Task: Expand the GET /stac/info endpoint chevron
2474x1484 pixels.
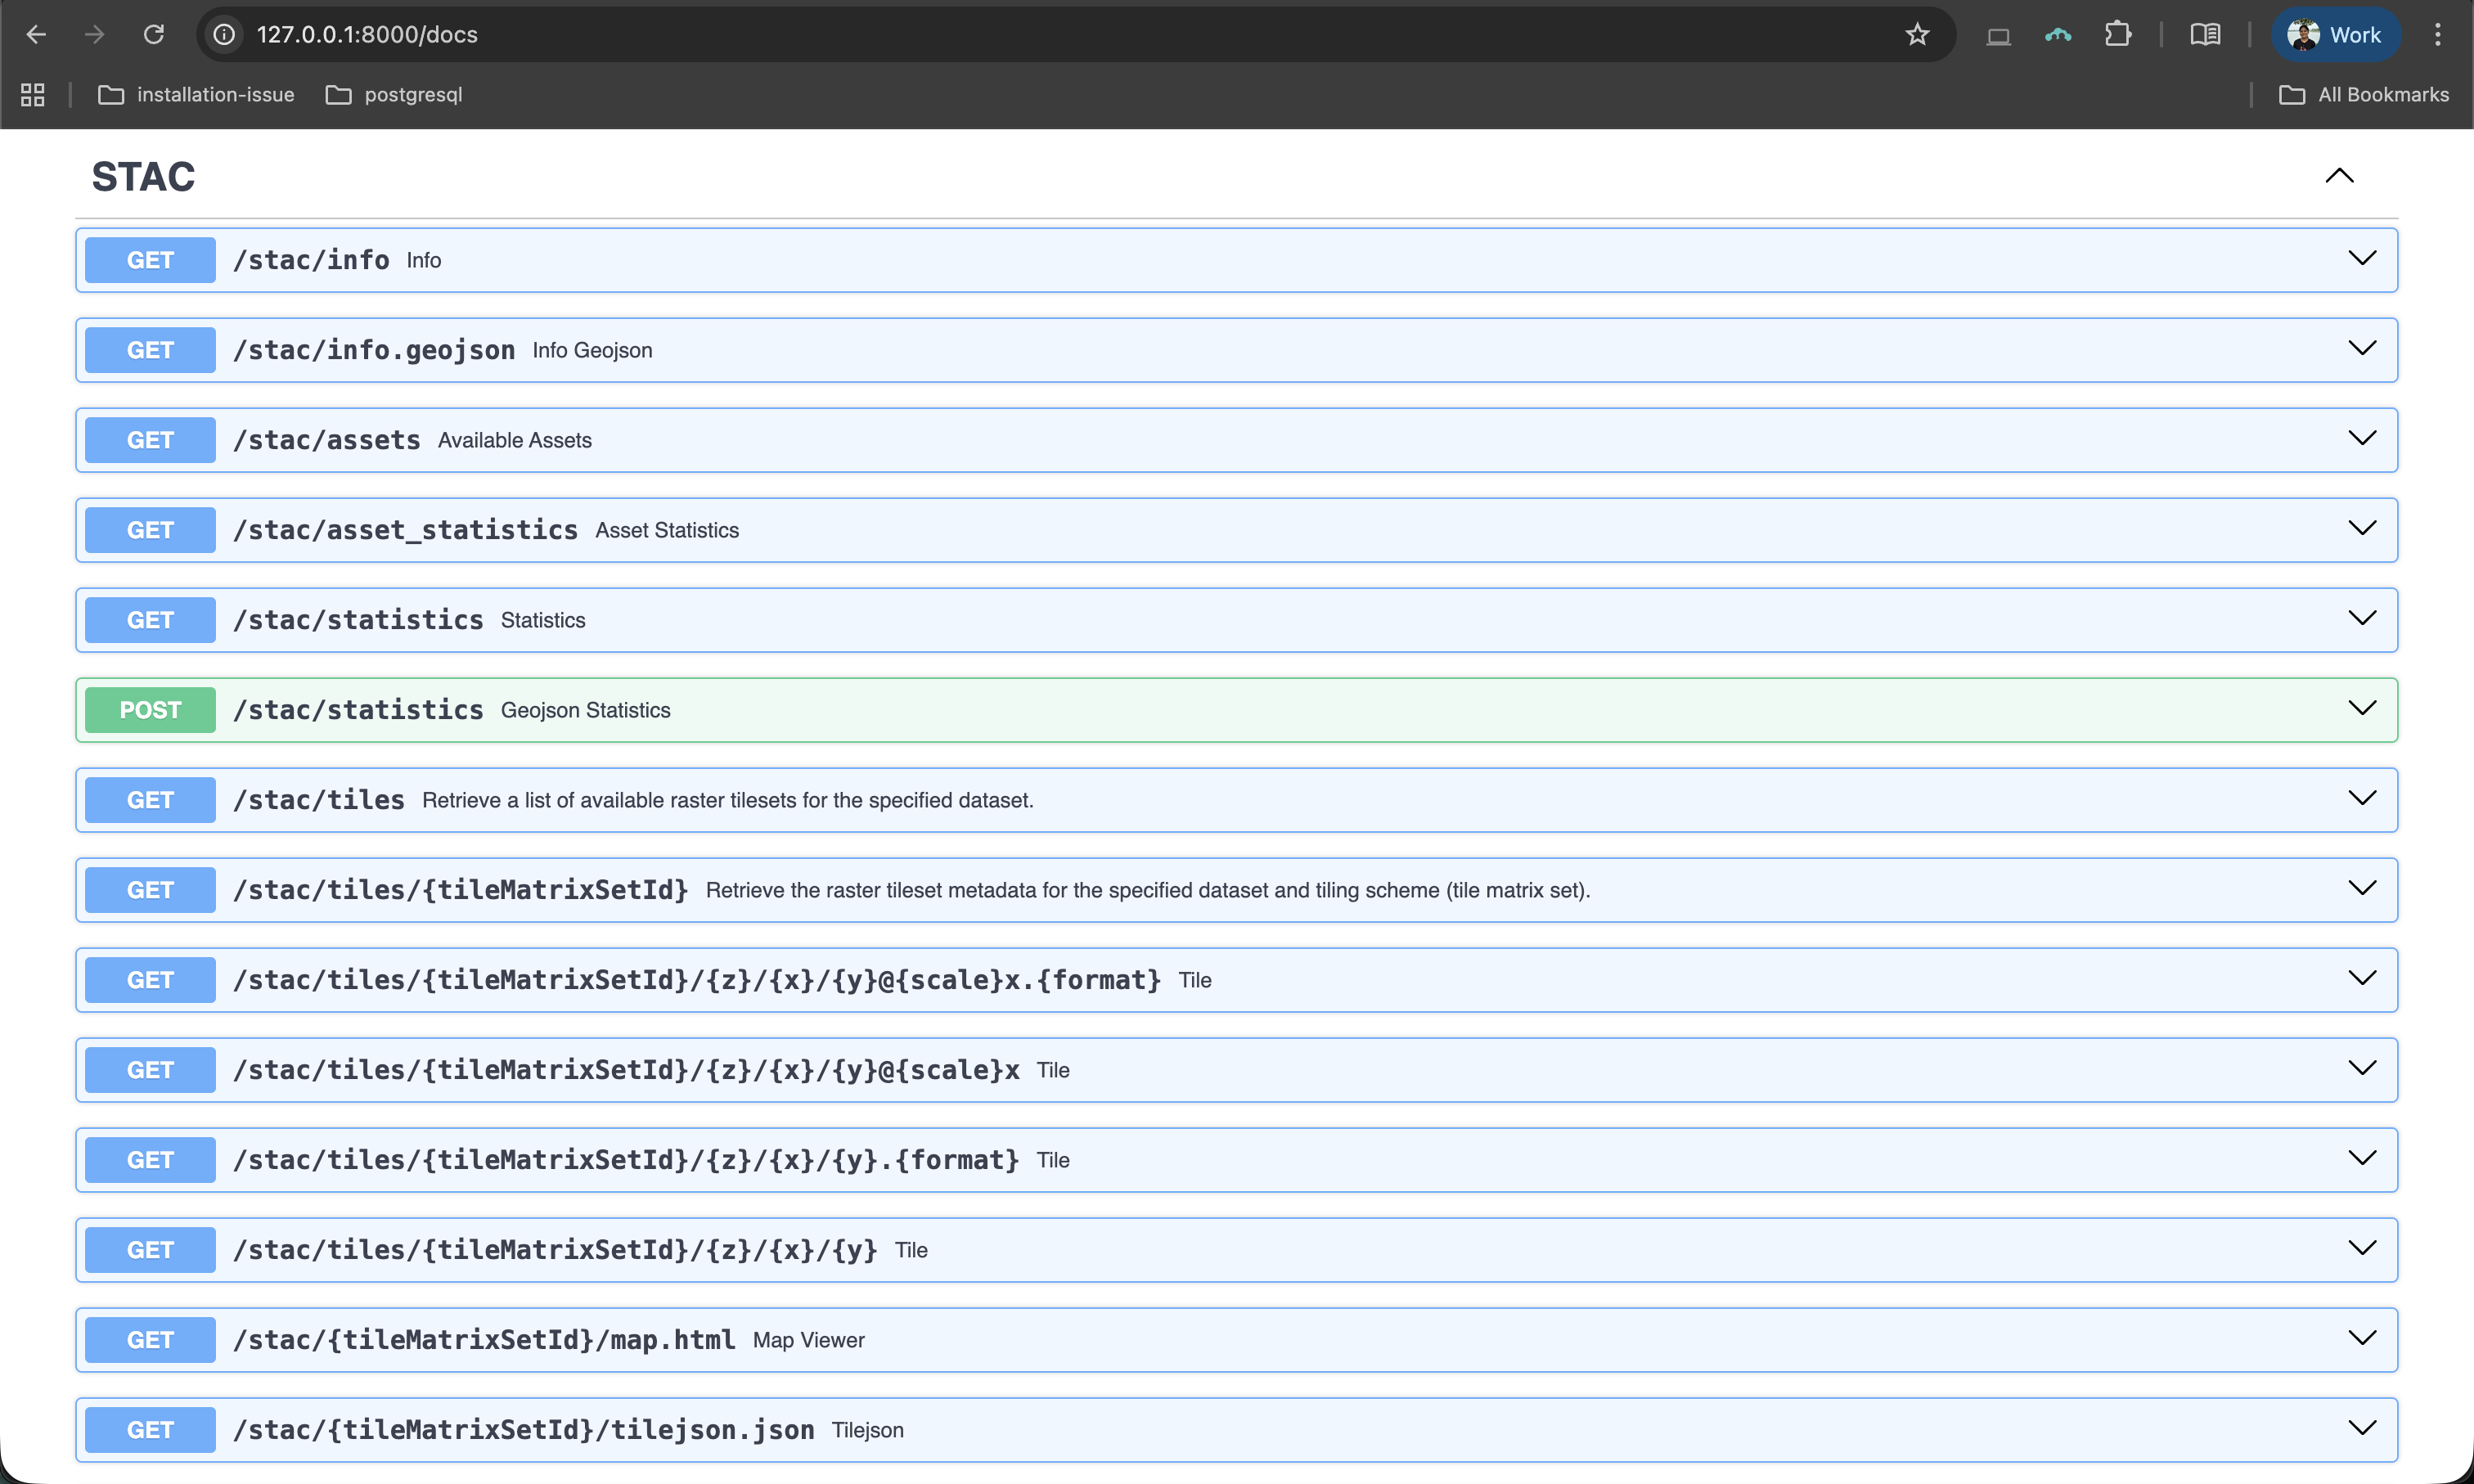Action: click(2361, 259)
